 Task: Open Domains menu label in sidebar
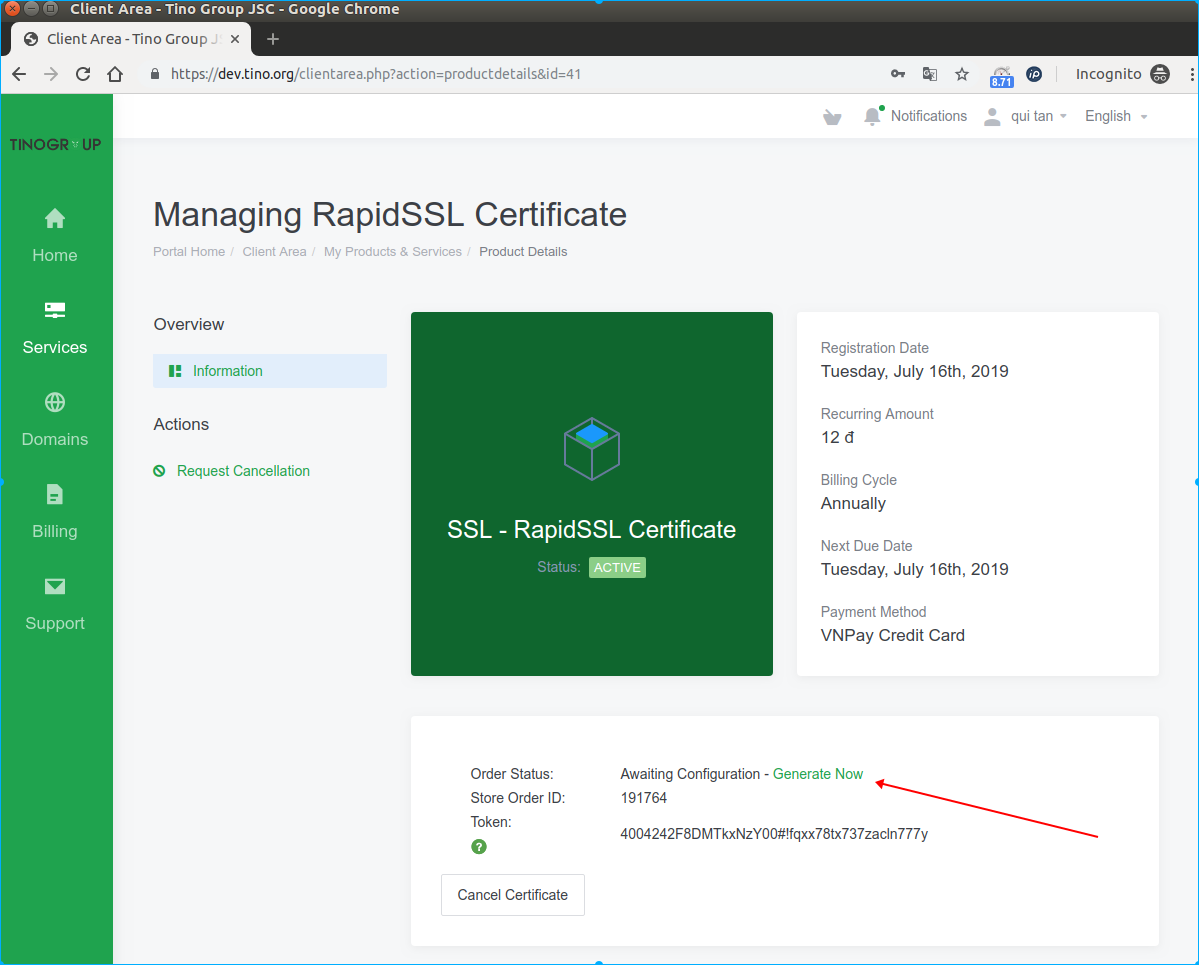click(x=54, y=440)
